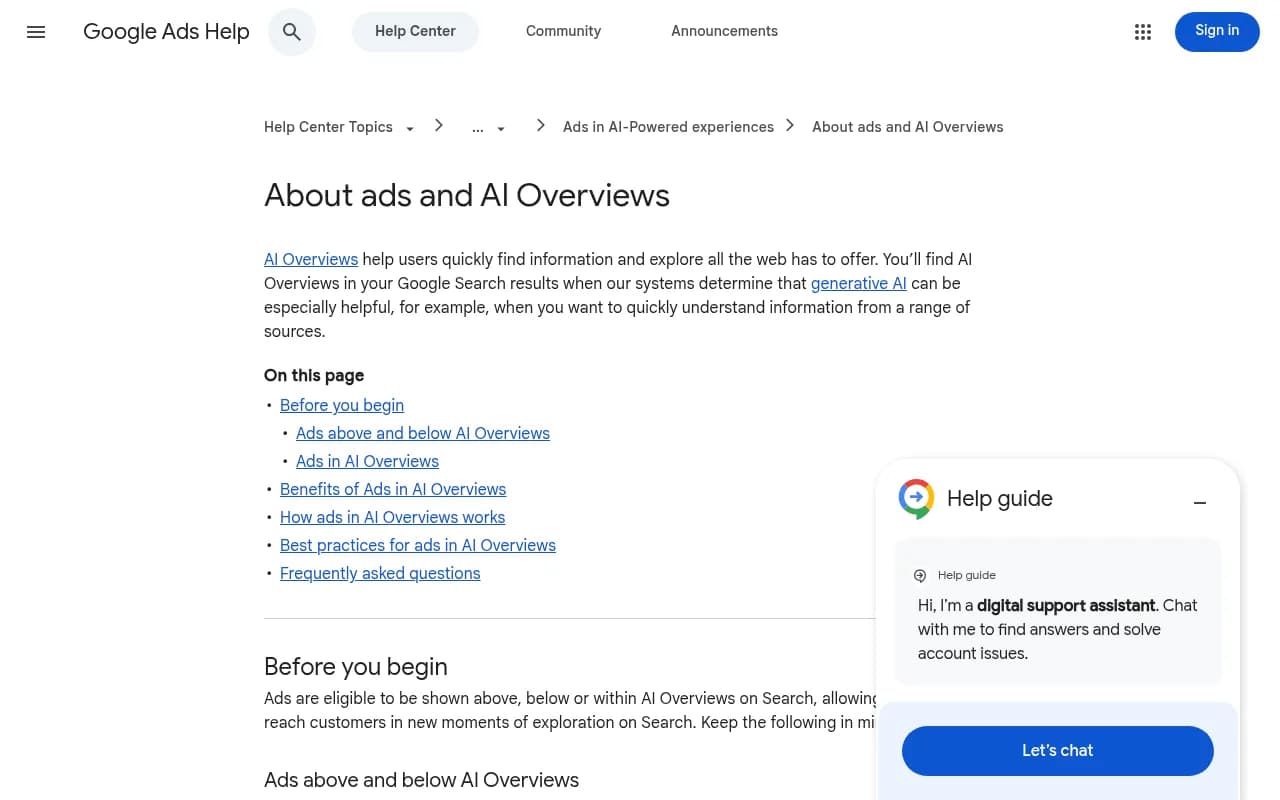Open the AI Overviews link

click(311, 259)
